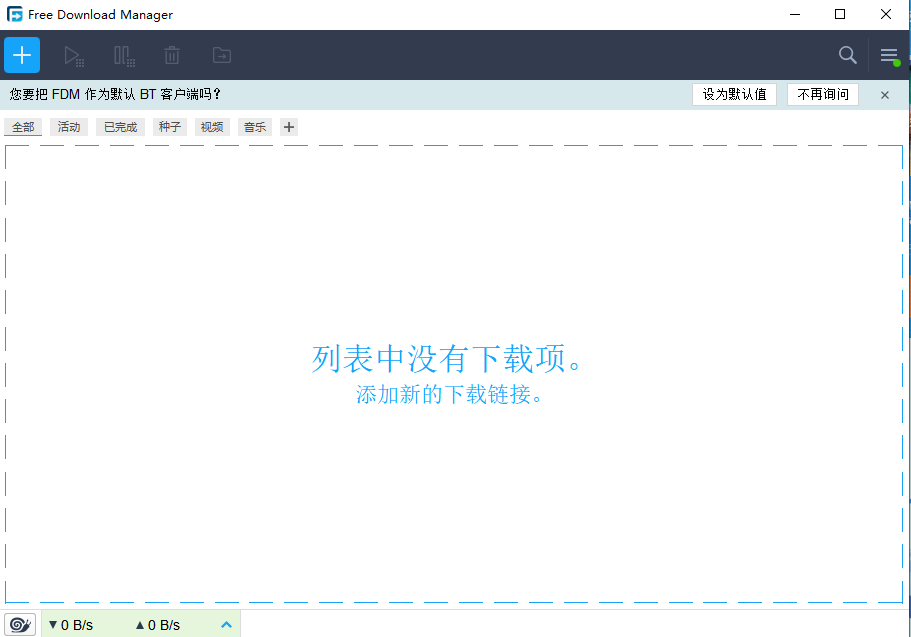Click 不再询问 to stop asking
Viewport: 911px width, 637px height.
click(x=820, y=94)
